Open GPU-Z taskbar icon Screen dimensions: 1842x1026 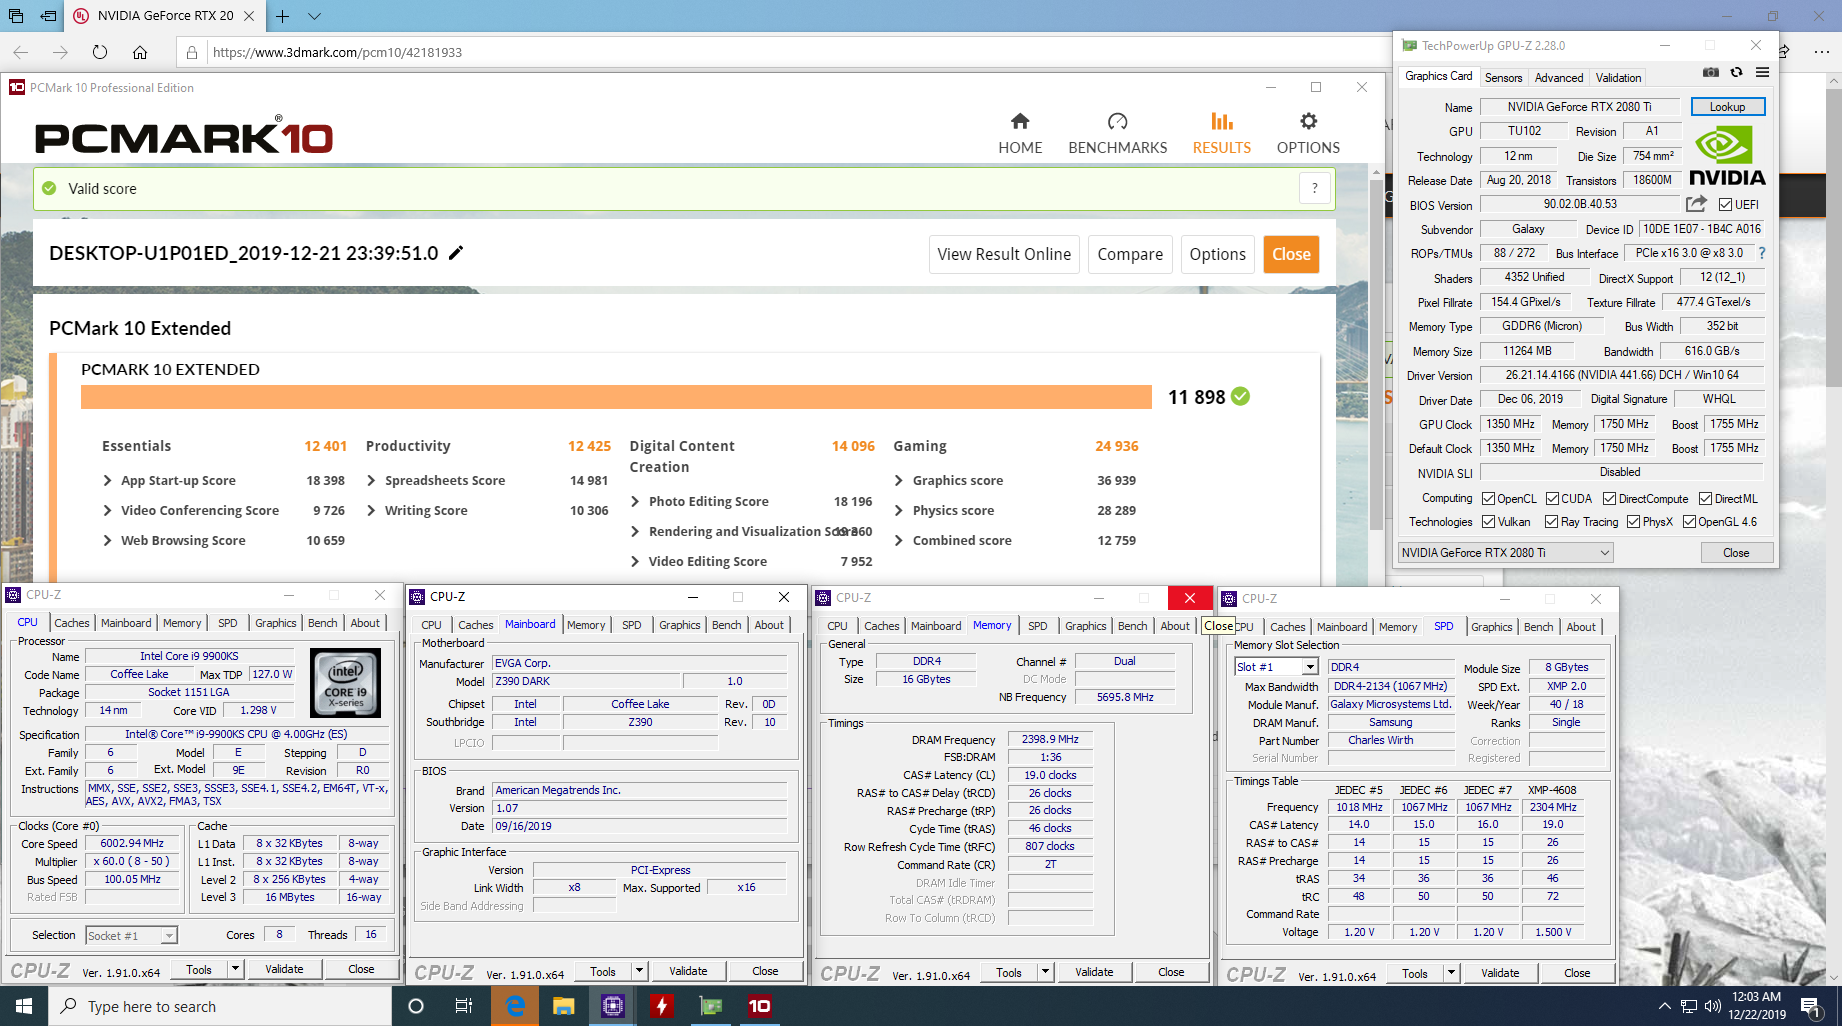[x=711, y=1006]
